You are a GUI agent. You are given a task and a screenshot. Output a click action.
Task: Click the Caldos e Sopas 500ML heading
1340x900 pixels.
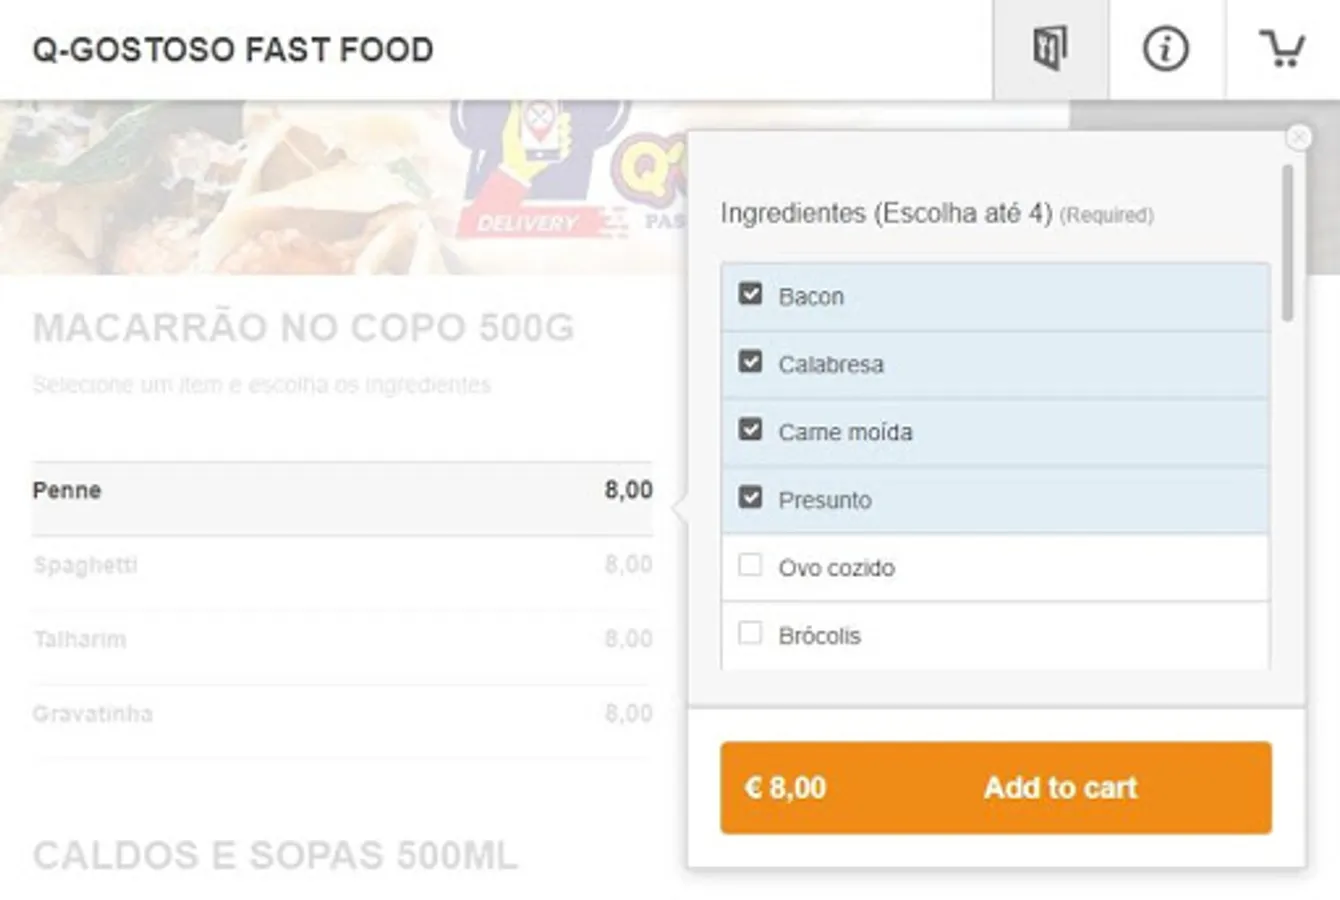pos(275,856)
